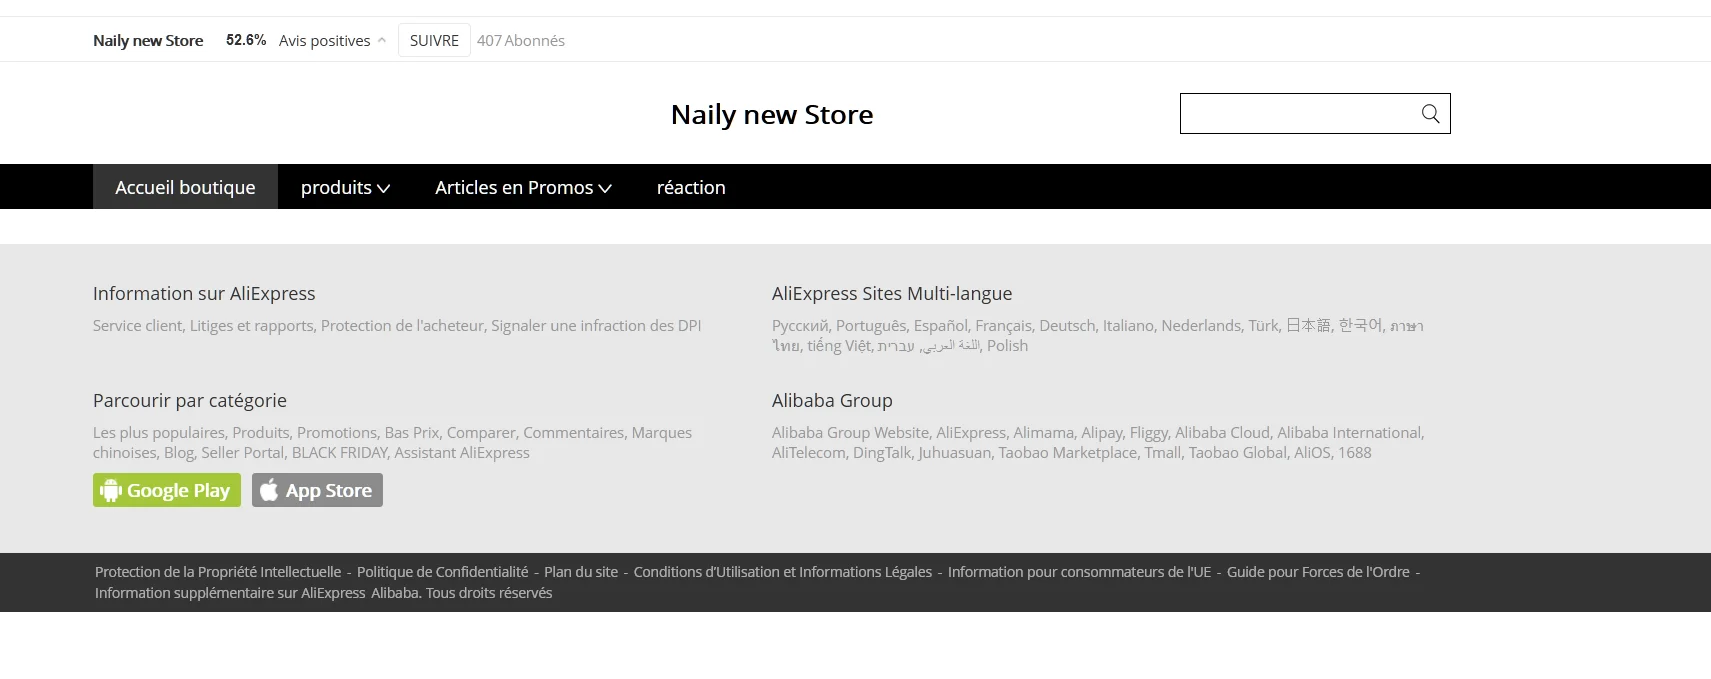Image resolution: width=1711 pixels, height=679 pixels.
Task: Switch to the Italiano language site
Action: pos(1128,326)
